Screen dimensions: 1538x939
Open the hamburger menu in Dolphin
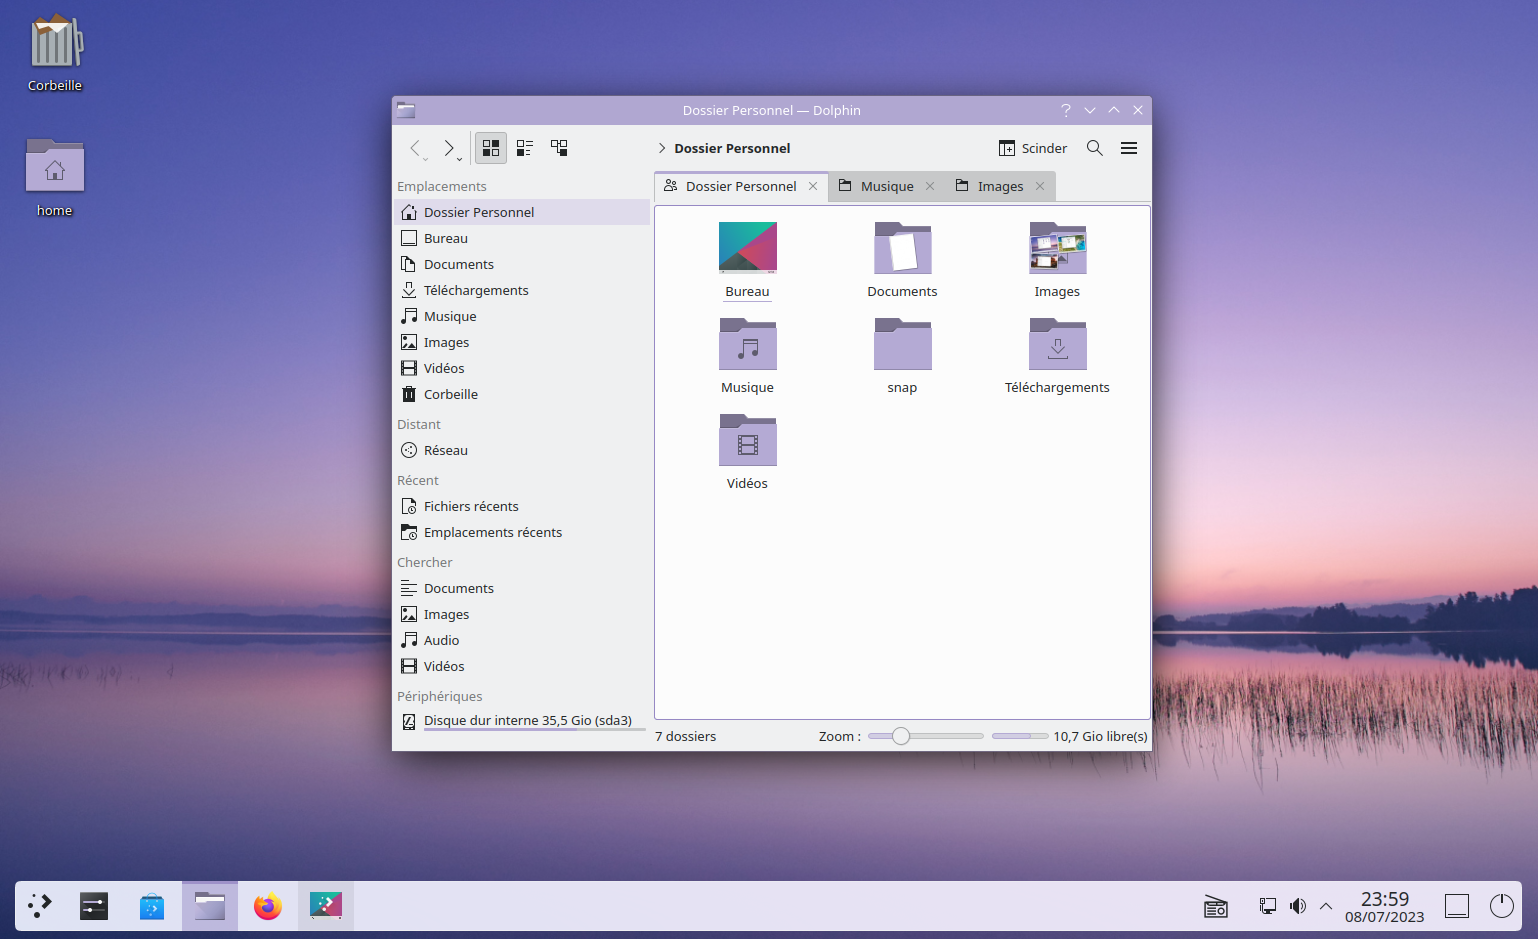[x=1129, y=148]
